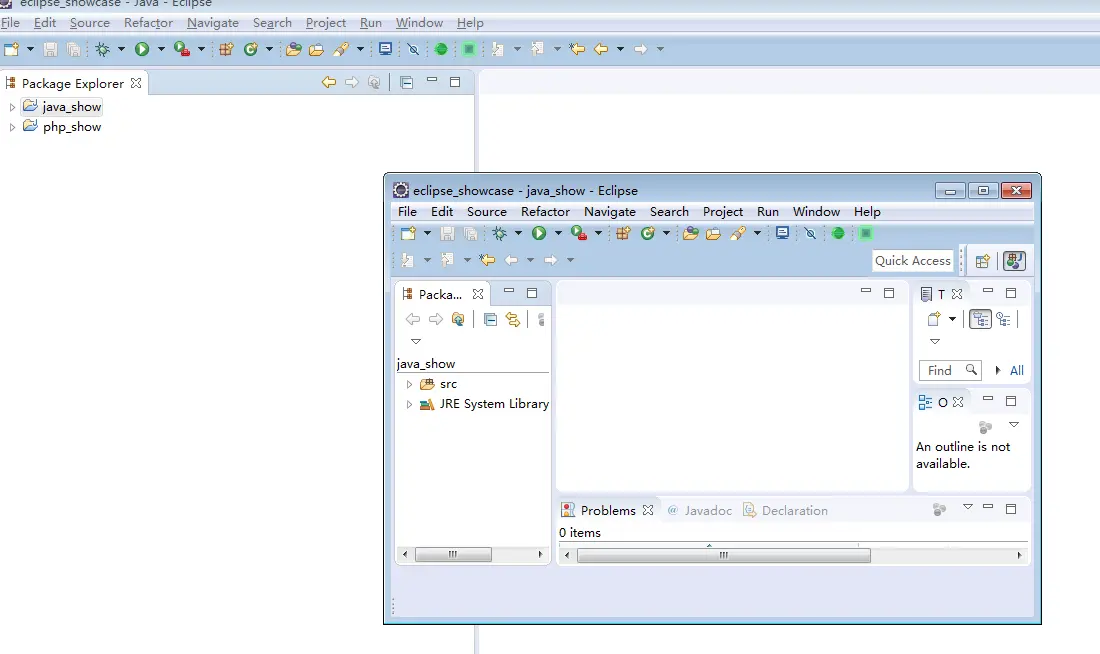
Task: Click Debug bug icon in background Eclipse toolbar
Action: pos(102,49)
